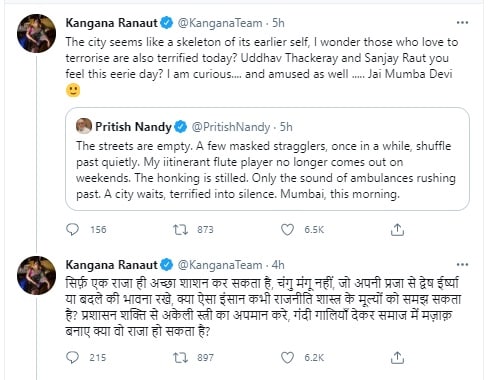Open the @KanganaTeam handle on first tweet
Image resolution: width=488 pixels, height=380 pixels.
[220, 23]
